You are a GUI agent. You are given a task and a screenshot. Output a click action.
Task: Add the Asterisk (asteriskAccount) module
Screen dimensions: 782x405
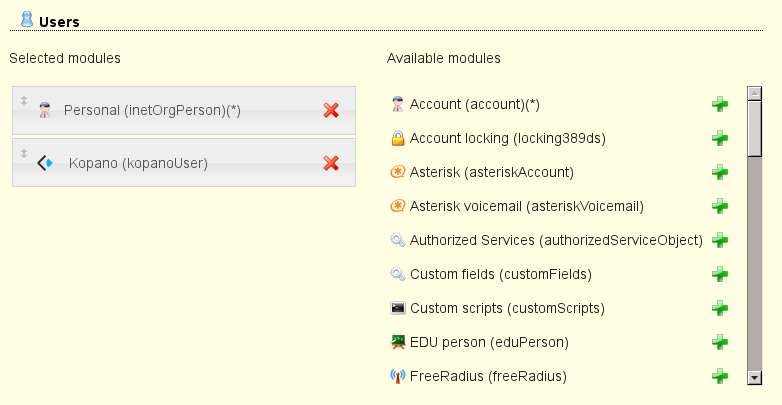click(x=719, y=172)
